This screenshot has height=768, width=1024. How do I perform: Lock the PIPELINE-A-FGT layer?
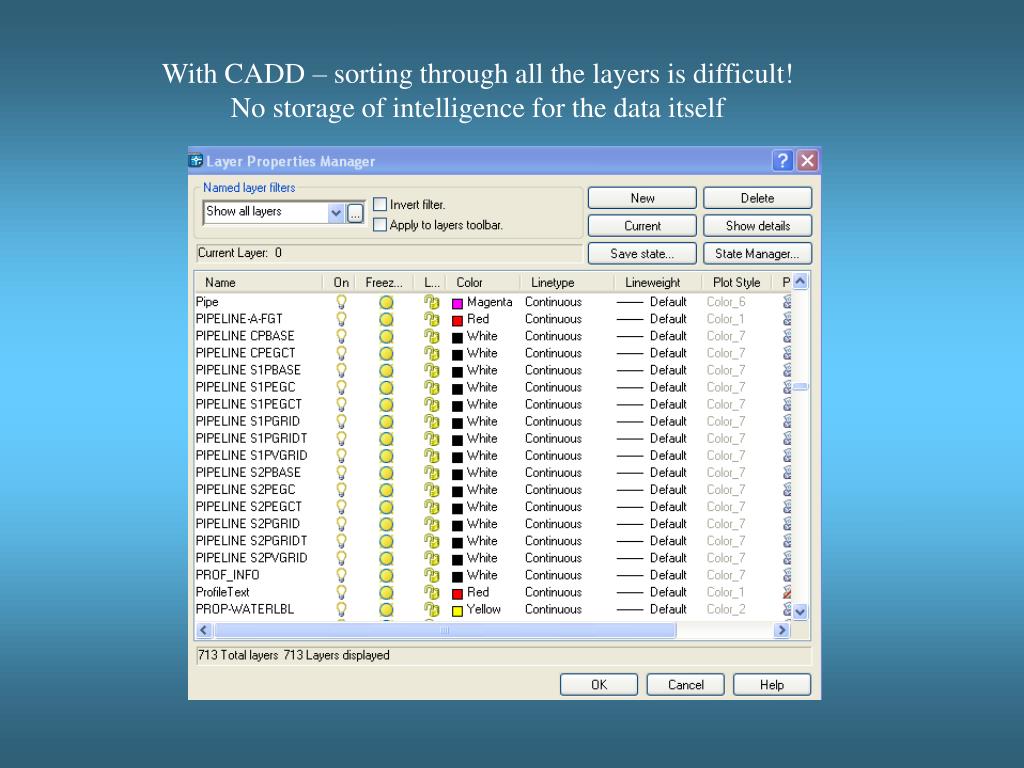point(432,319)
